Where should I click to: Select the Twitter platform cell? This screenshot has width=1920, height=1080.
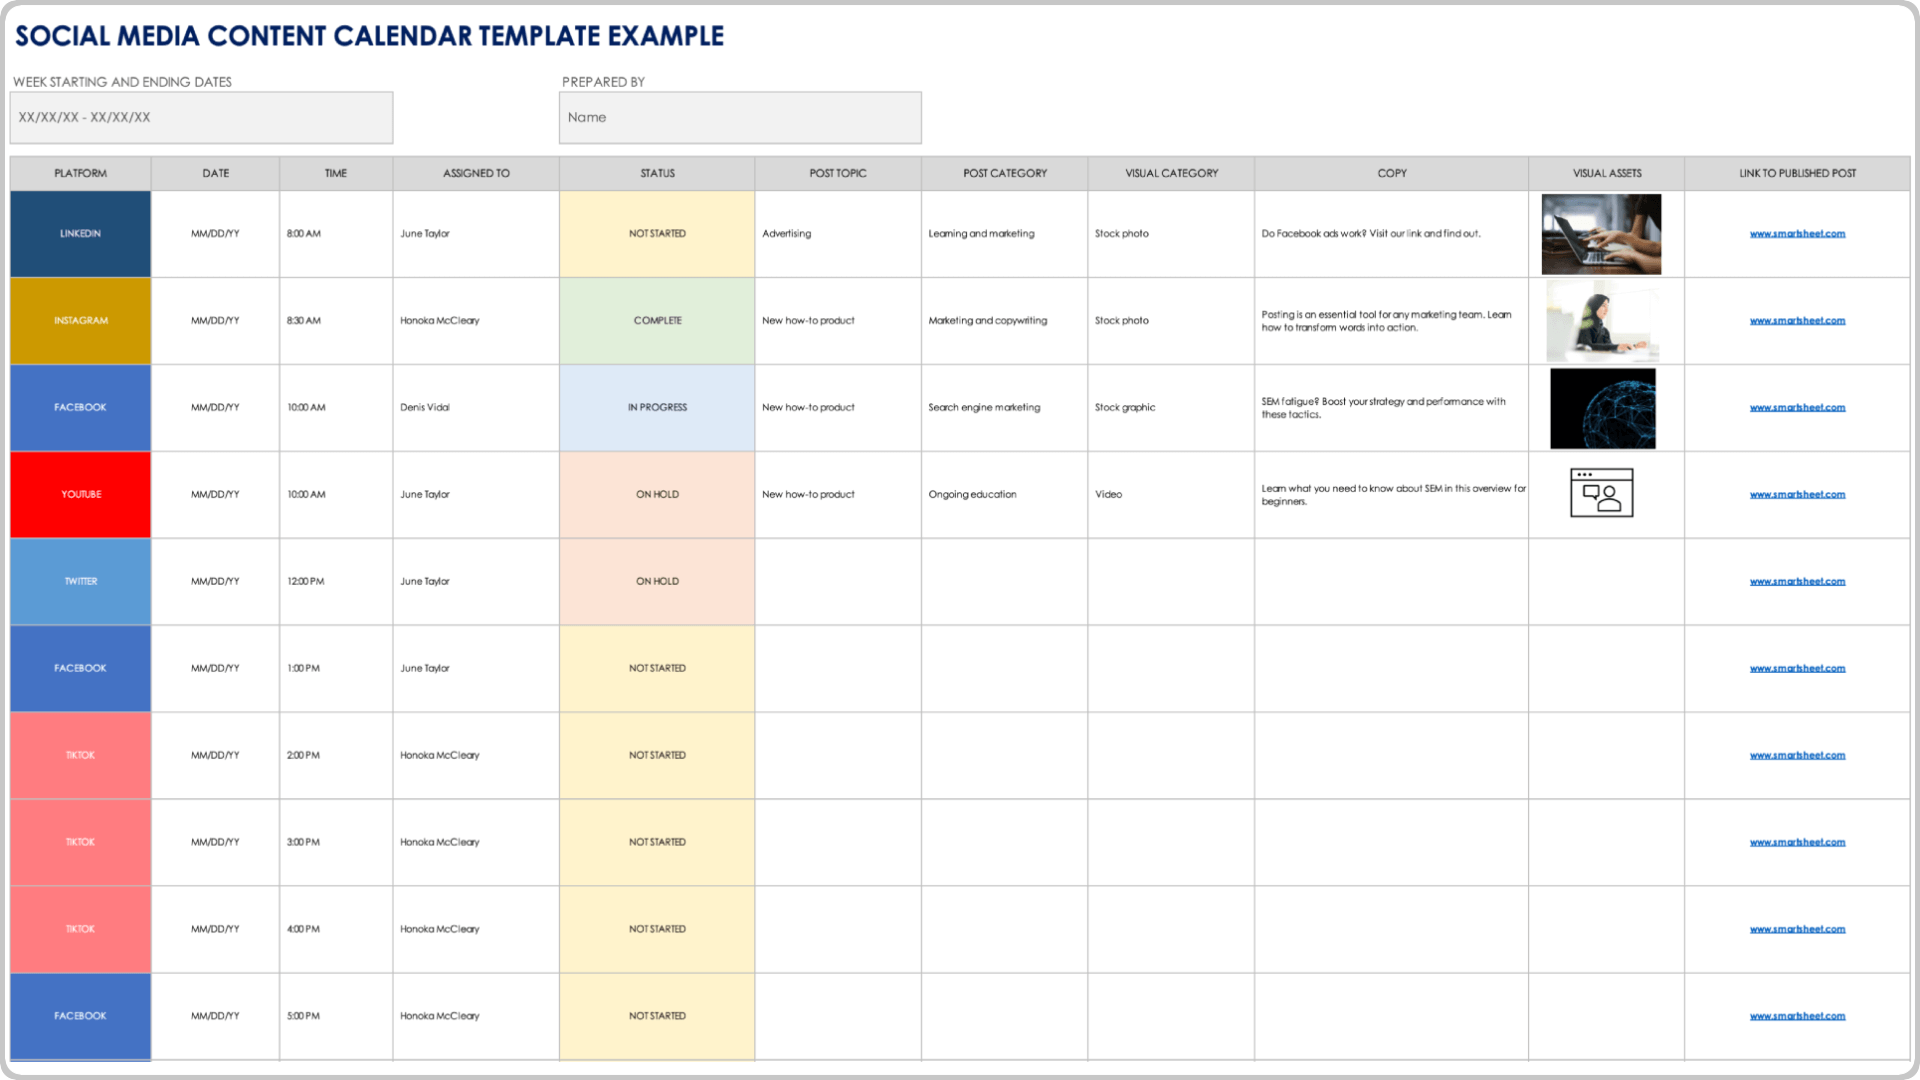(80, 582)
